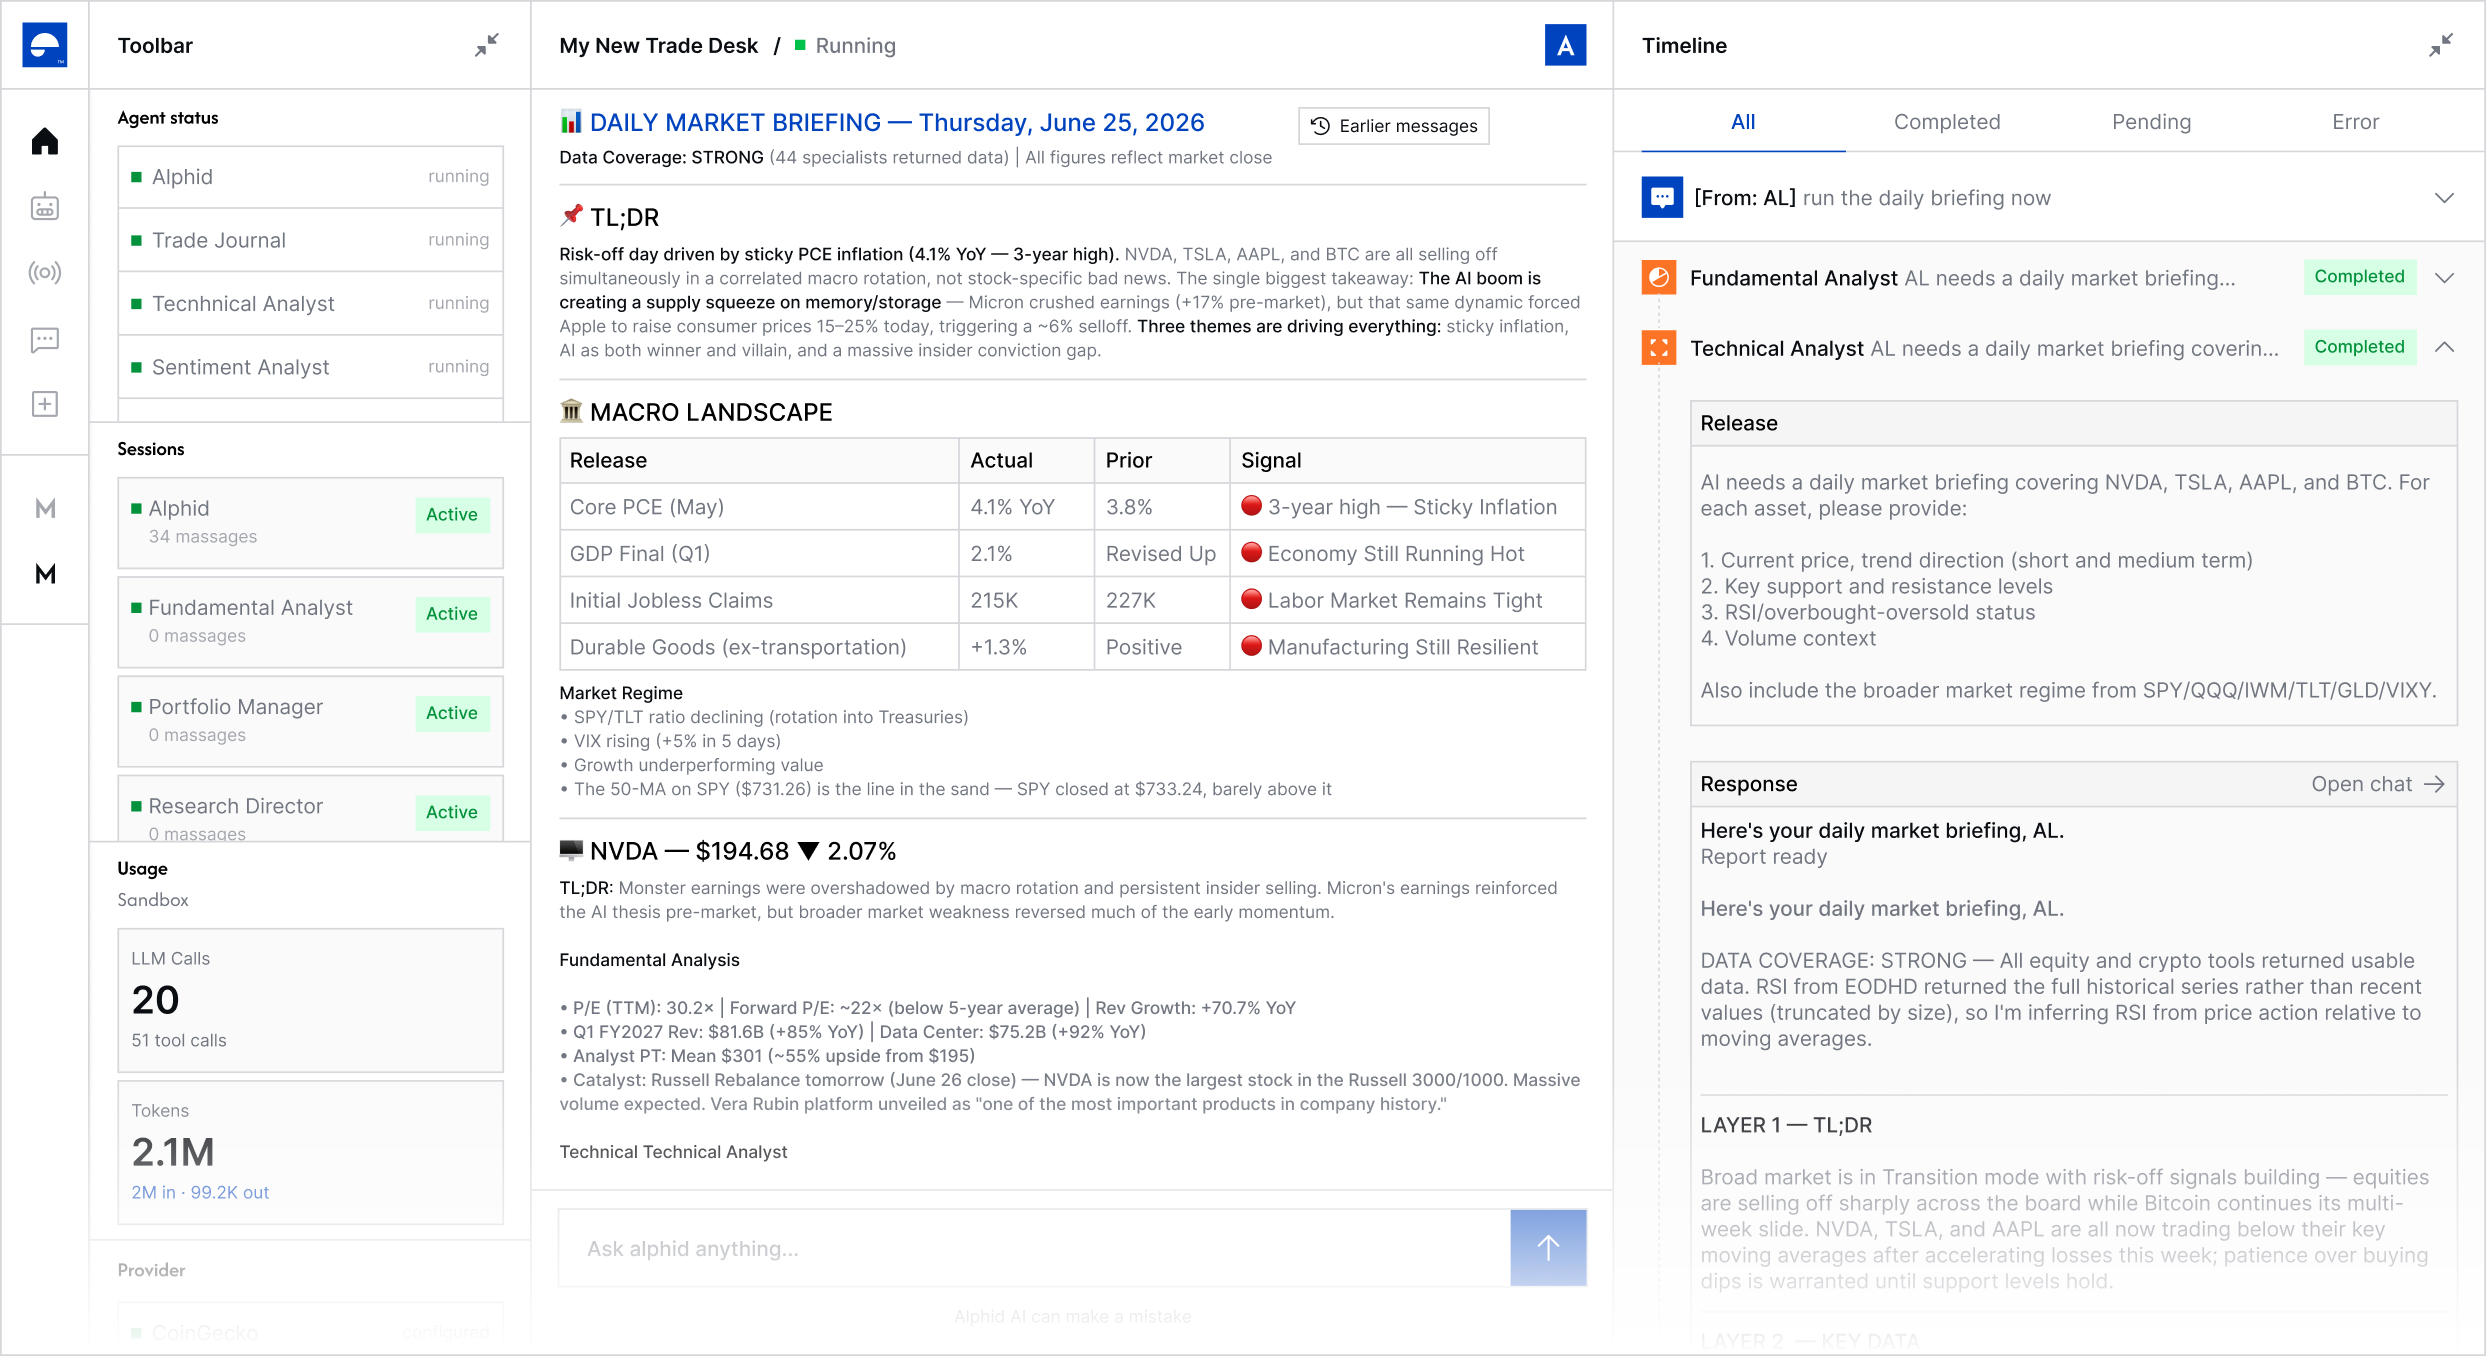Select the Portfolio Manager session
The width and height of the screenshot is (2486, 1356).
pyautogui.click(x=310, y=720)
